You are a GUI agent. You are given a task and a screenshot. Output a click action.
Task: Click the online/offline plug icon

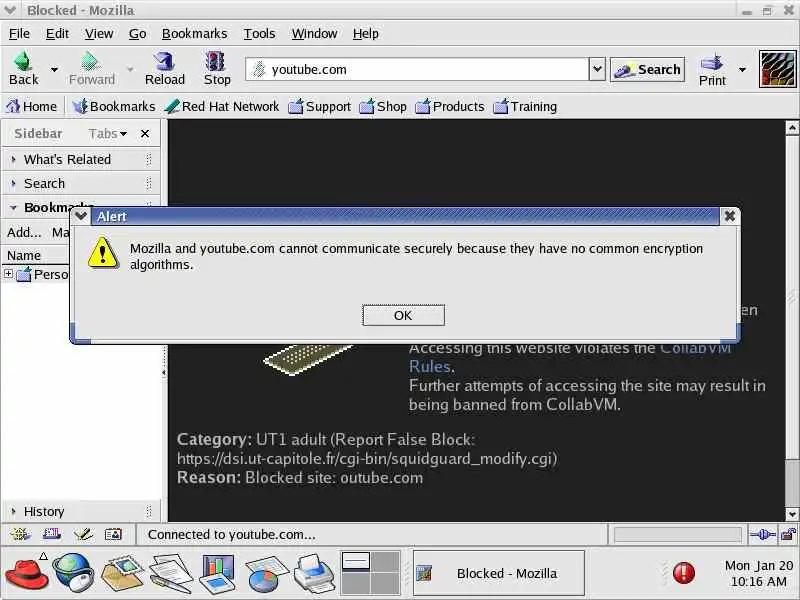pyautogui.click(x=762, y=534)
